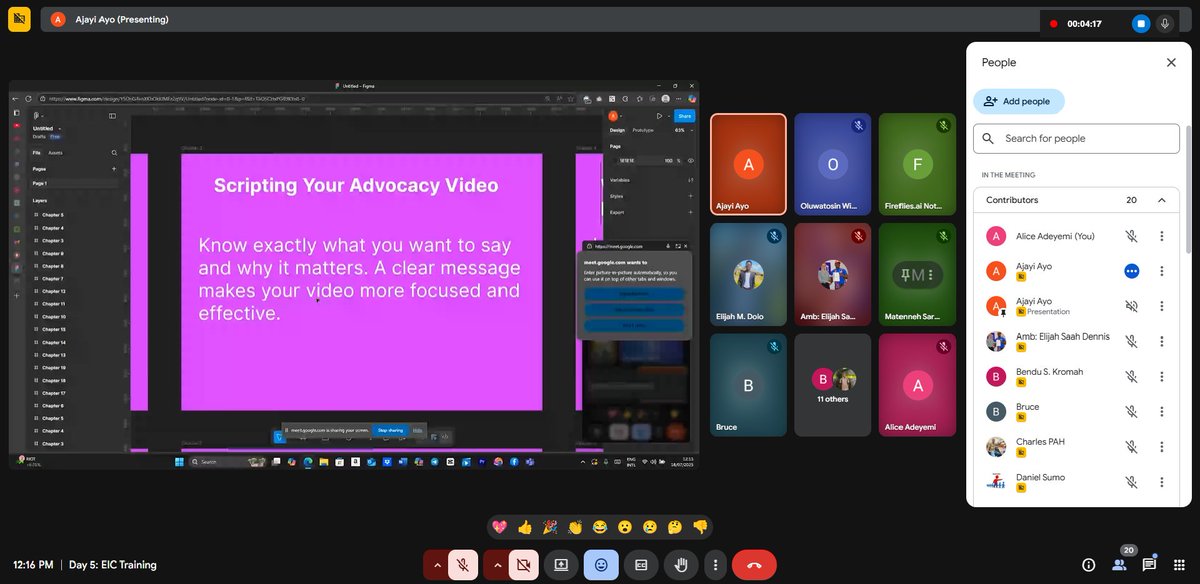Screen dimensions: 1200x584
Task: Close the People panel
Action: coord(1171,62)
